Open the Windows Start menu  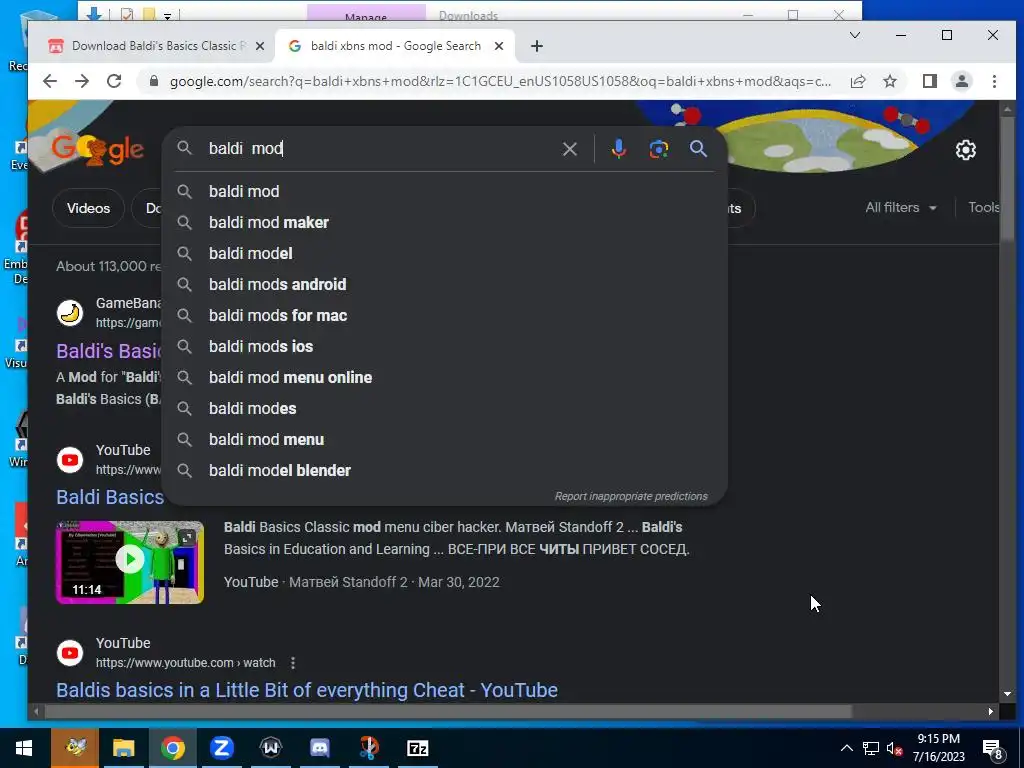coord(24,748)
